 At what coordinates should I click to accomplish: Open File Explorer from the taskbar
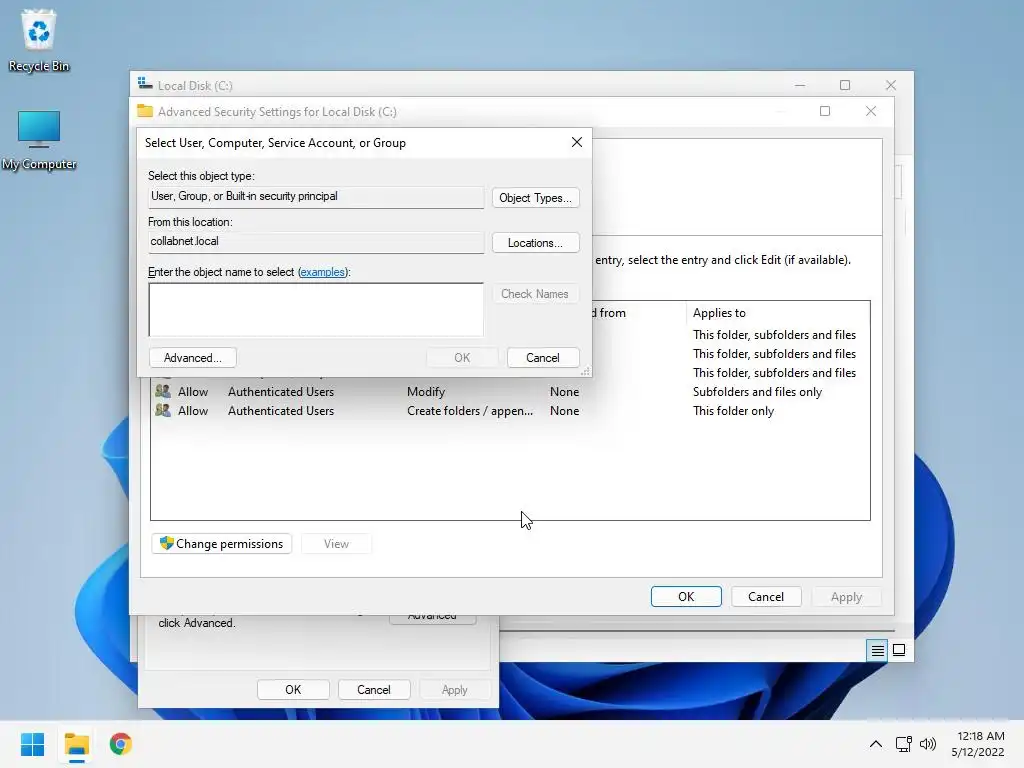pos(76,744)
